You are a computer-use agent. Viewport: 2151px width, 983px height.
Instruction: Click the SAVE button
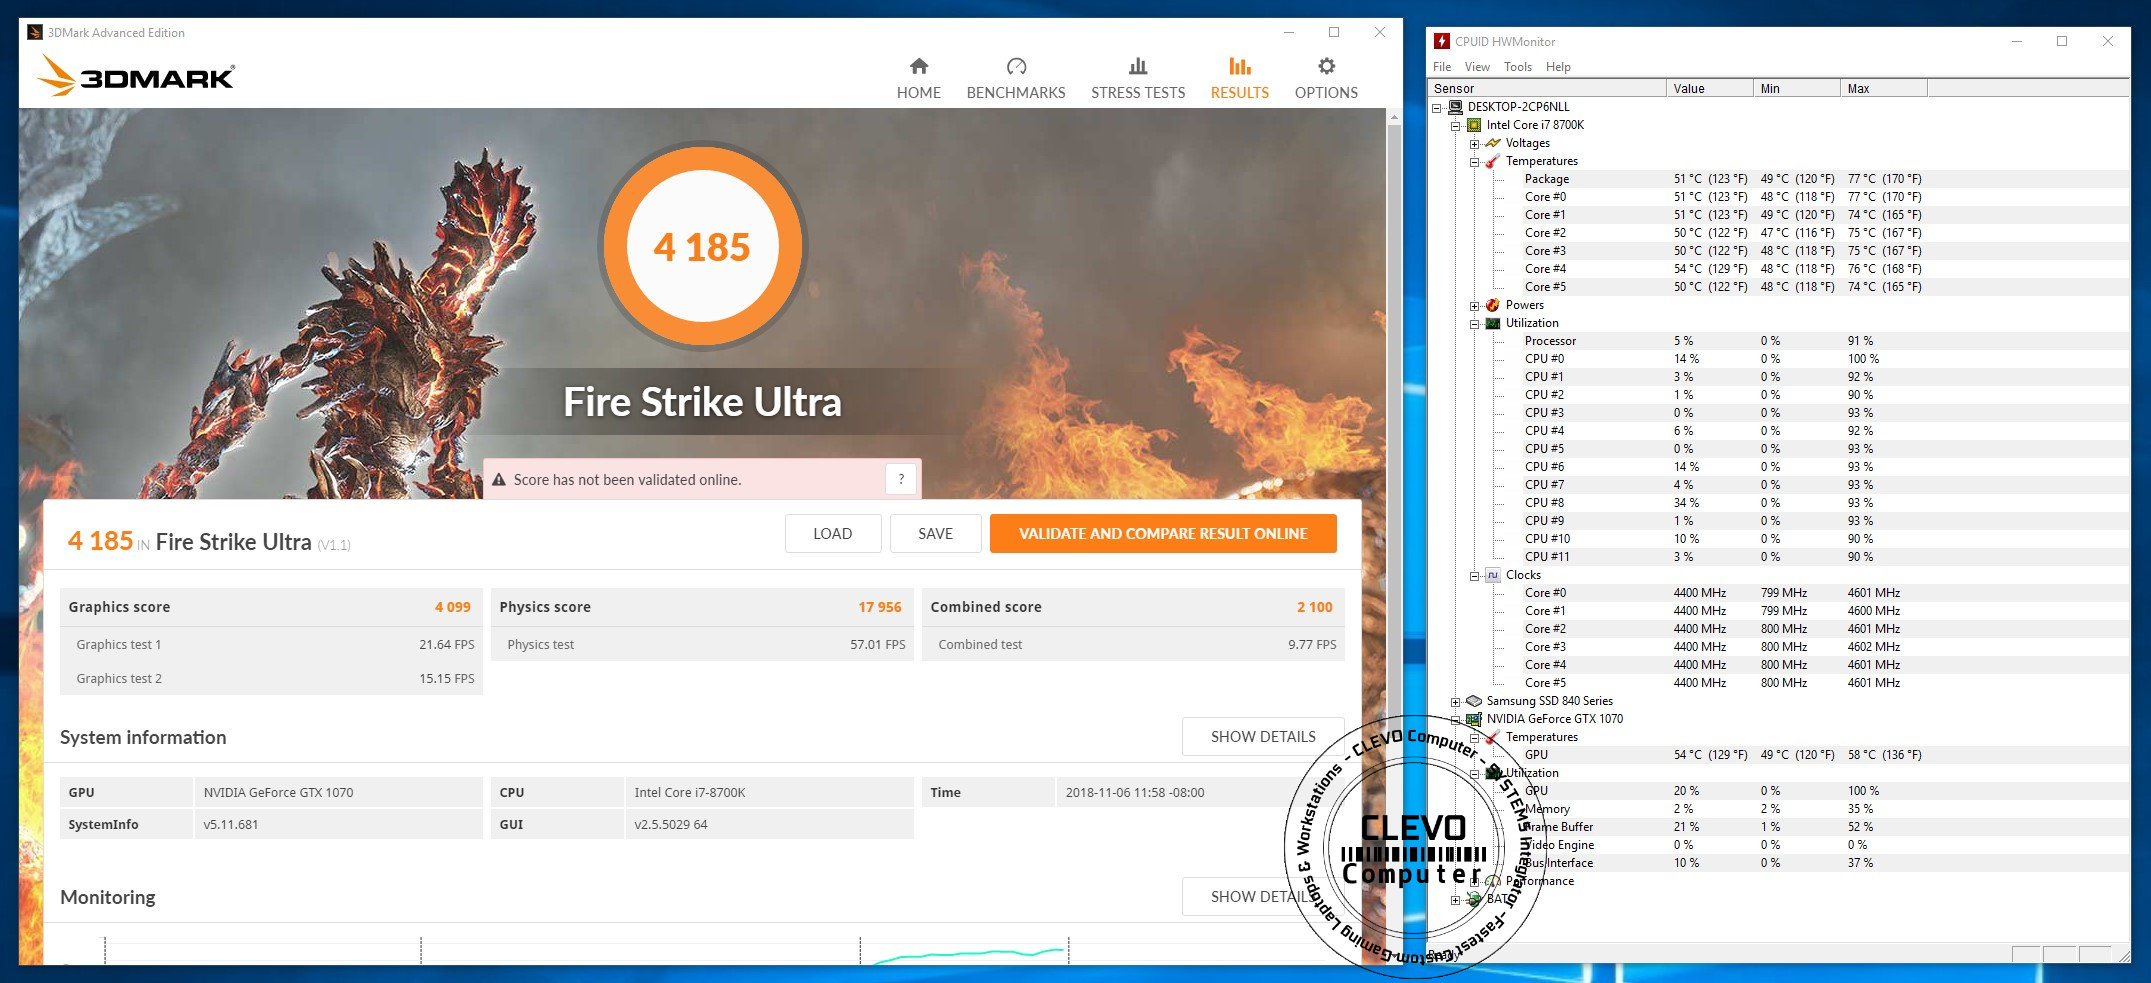pos(935,533)
